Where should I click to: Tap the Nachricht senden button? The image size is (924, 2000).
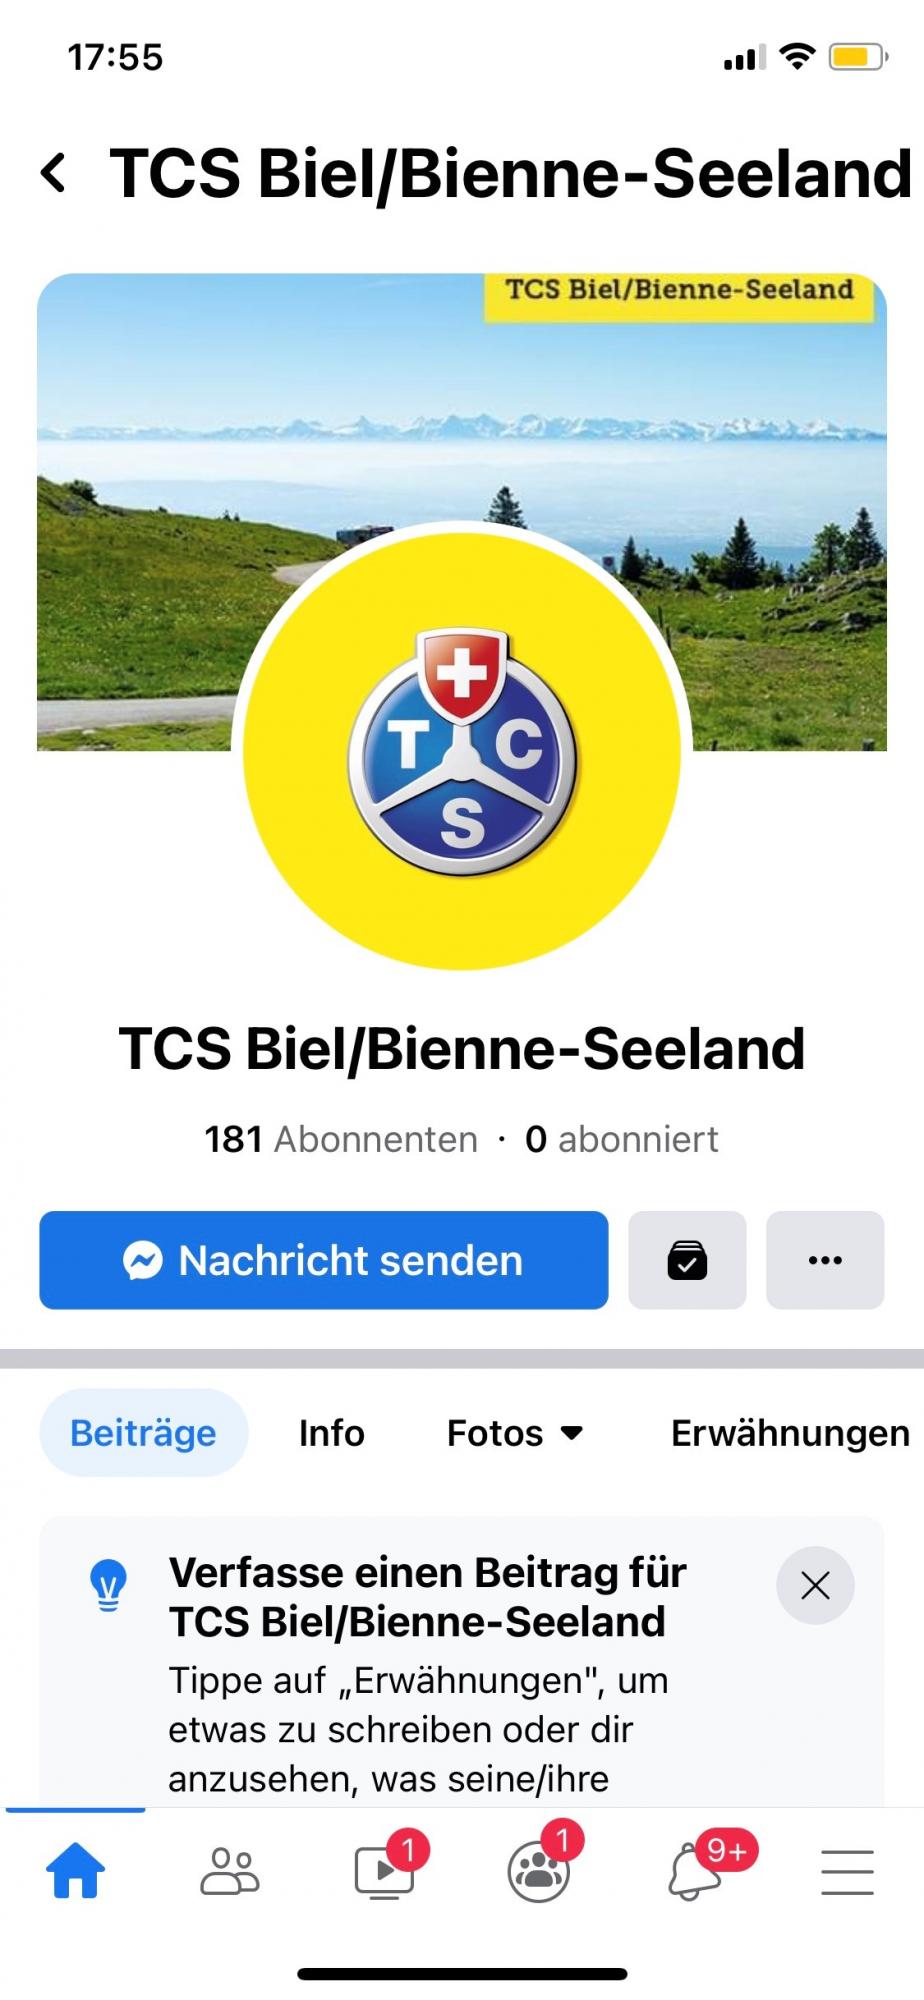tap(324, 1260)
